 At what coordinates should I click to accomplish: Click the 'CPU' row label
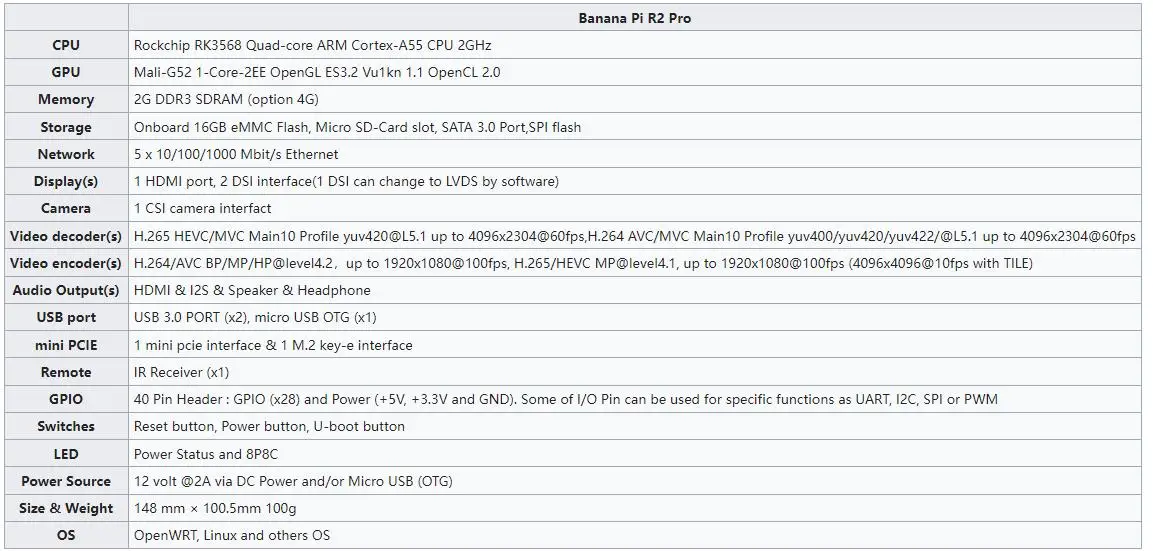point(66,45)
